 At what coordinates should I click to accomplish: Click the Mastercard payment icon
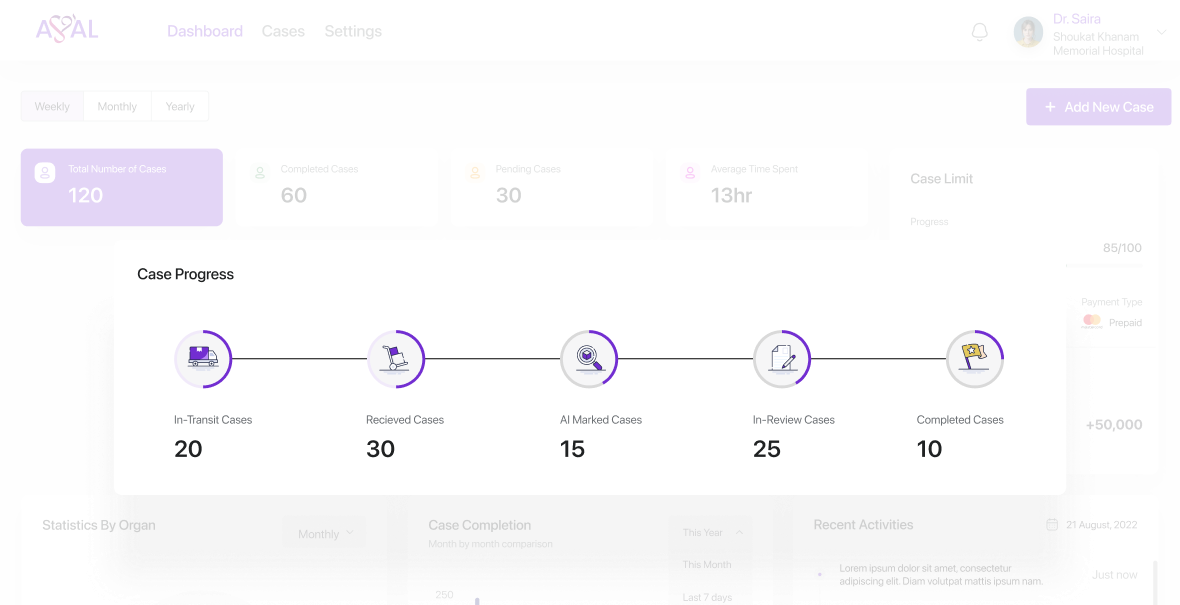1091,322
